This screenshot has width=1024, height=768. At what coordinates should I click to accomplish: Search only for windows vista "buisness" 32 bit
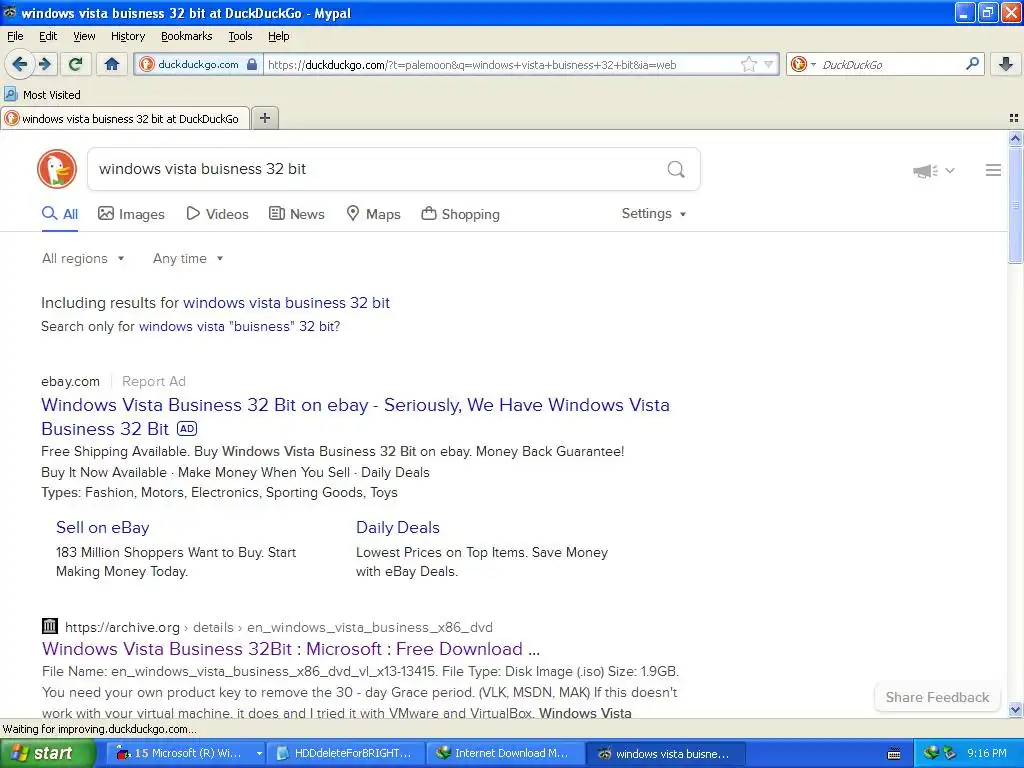(x=240, y=327)
